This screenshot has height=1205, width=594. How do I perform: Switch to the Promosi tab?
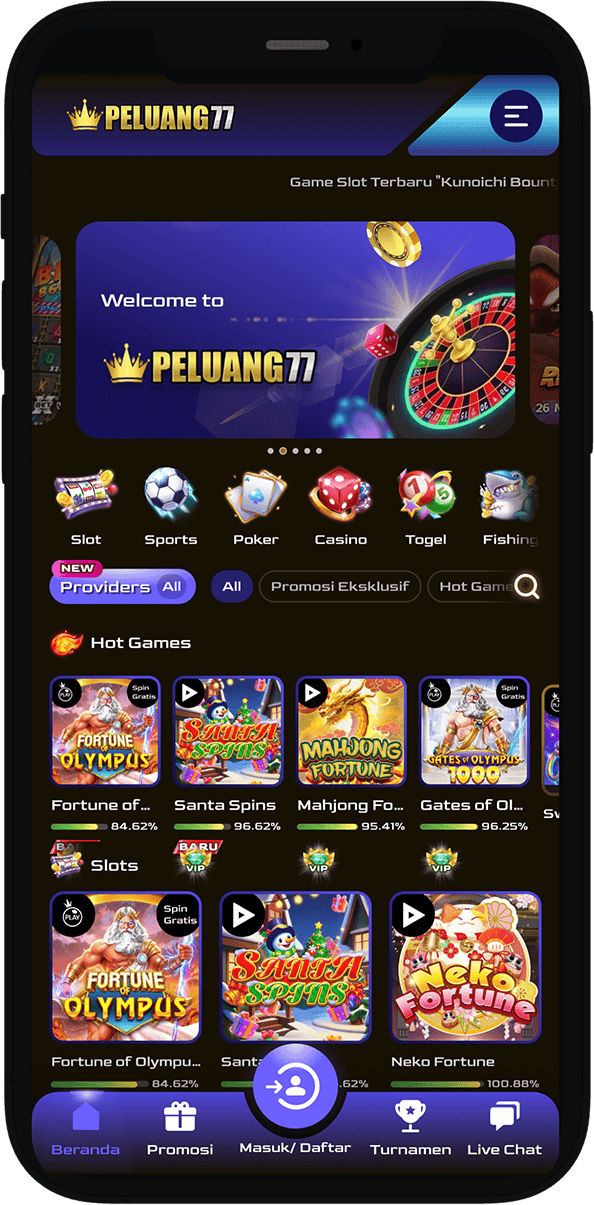[x=180, y=1129]
